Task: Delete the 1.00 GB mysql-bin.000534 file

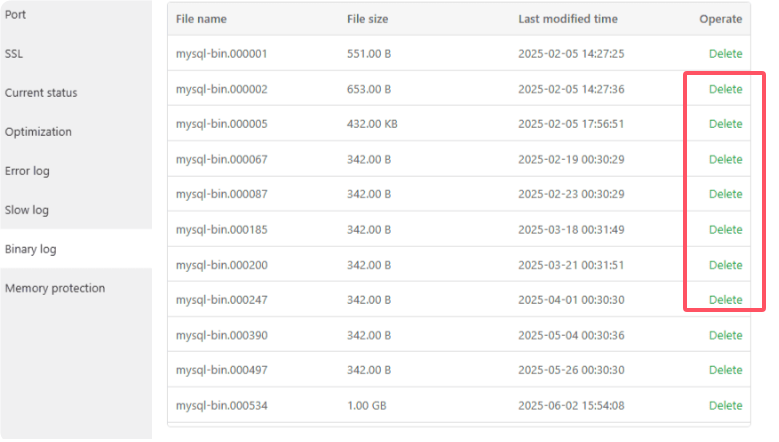Action: tap(725, 405)
